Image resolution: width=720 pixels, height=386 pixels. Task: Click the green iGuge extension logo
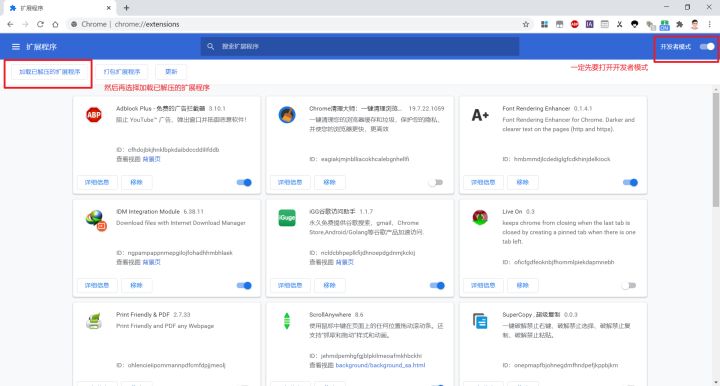(x=287, y=218)
